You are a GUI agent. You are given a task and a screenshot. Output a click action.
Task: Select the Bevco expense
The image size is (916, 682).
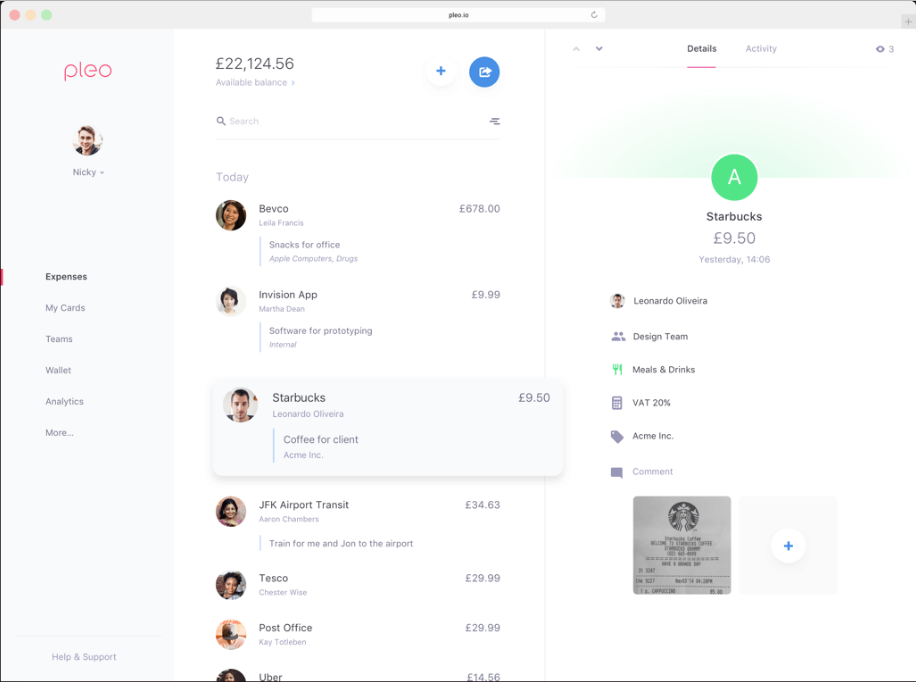pos(358,233)
